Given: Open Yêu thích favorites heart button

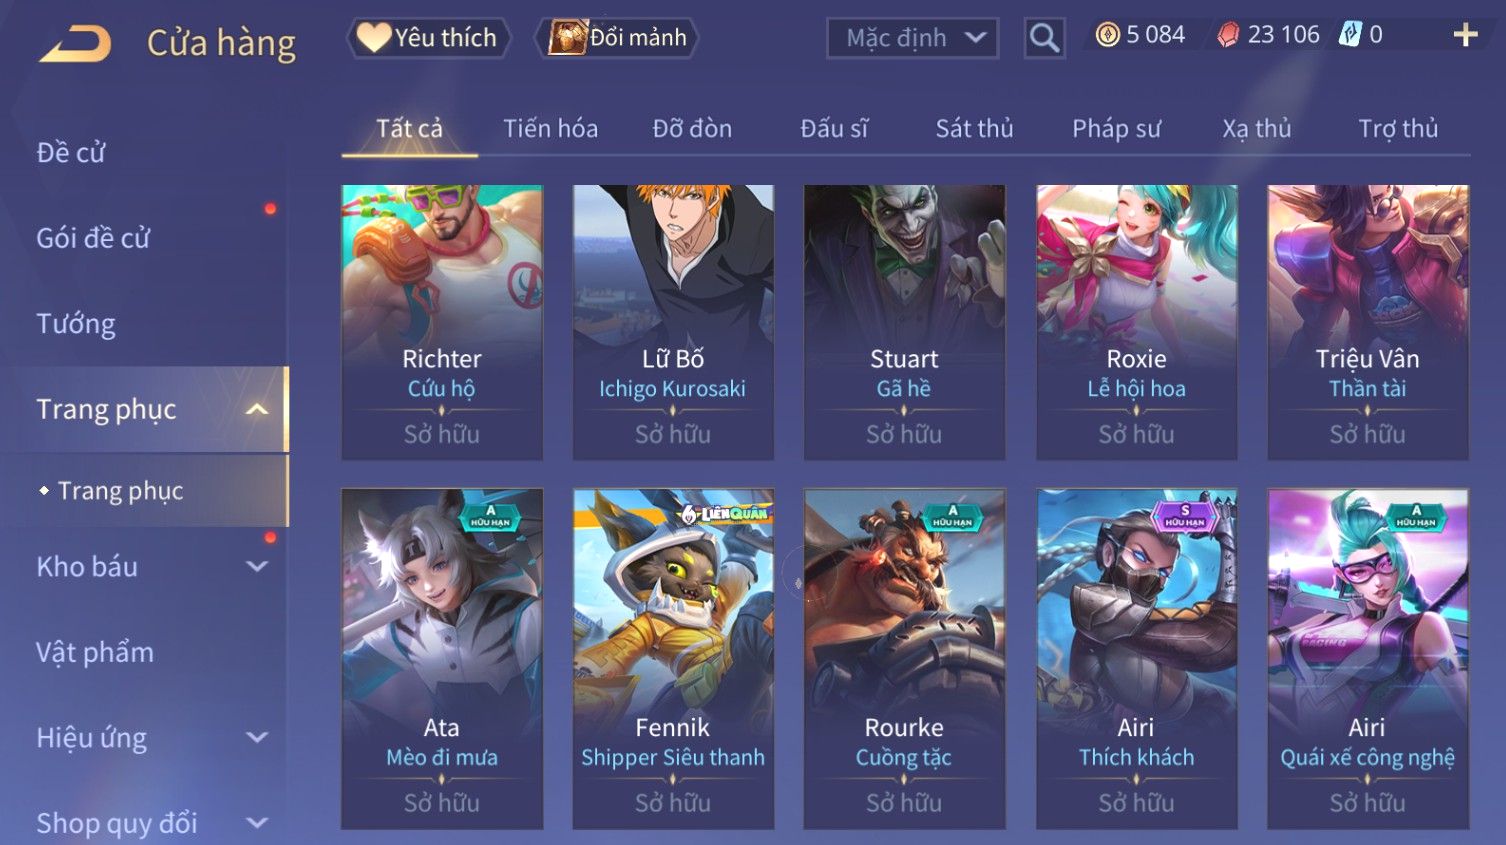Looking at the screenshot, I should tap(429, 38).
